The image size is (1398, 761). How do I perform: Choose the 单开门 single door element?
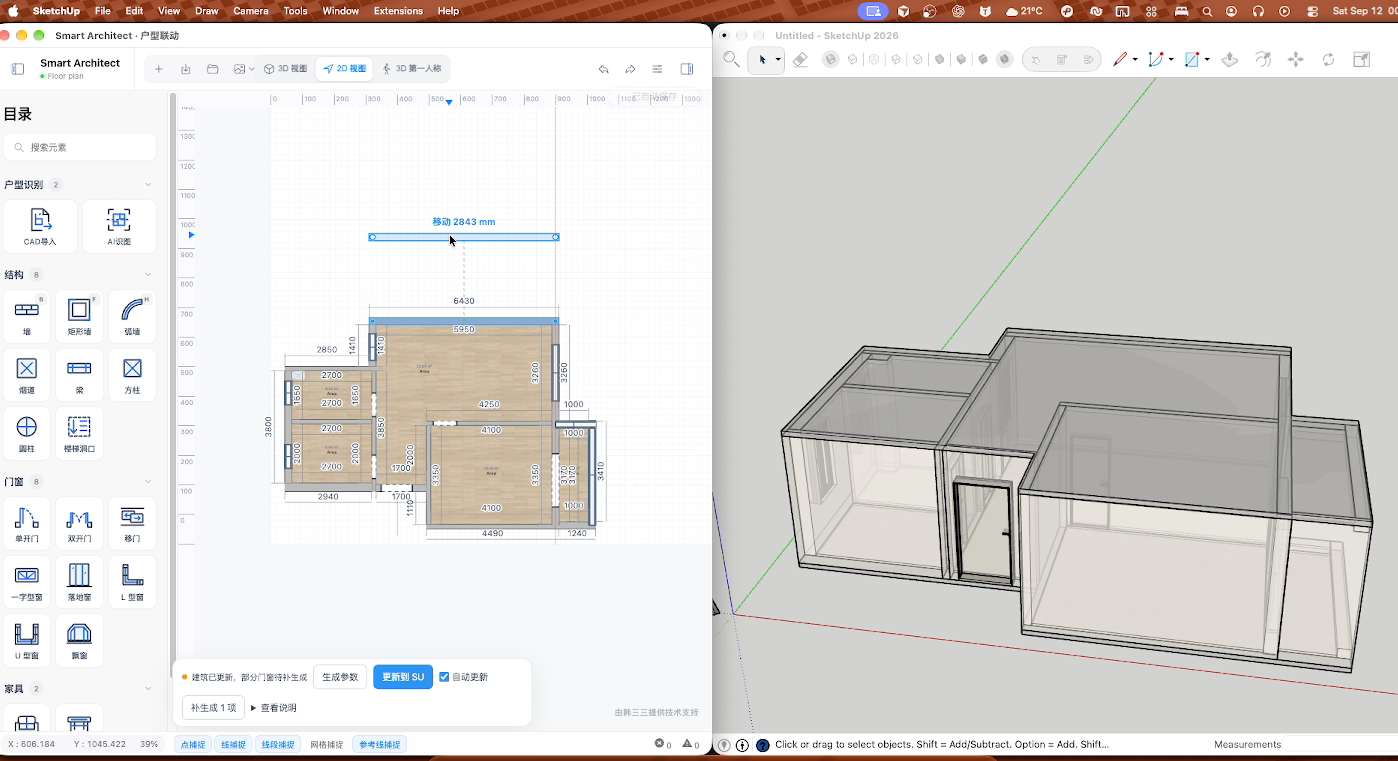[27, 524]
